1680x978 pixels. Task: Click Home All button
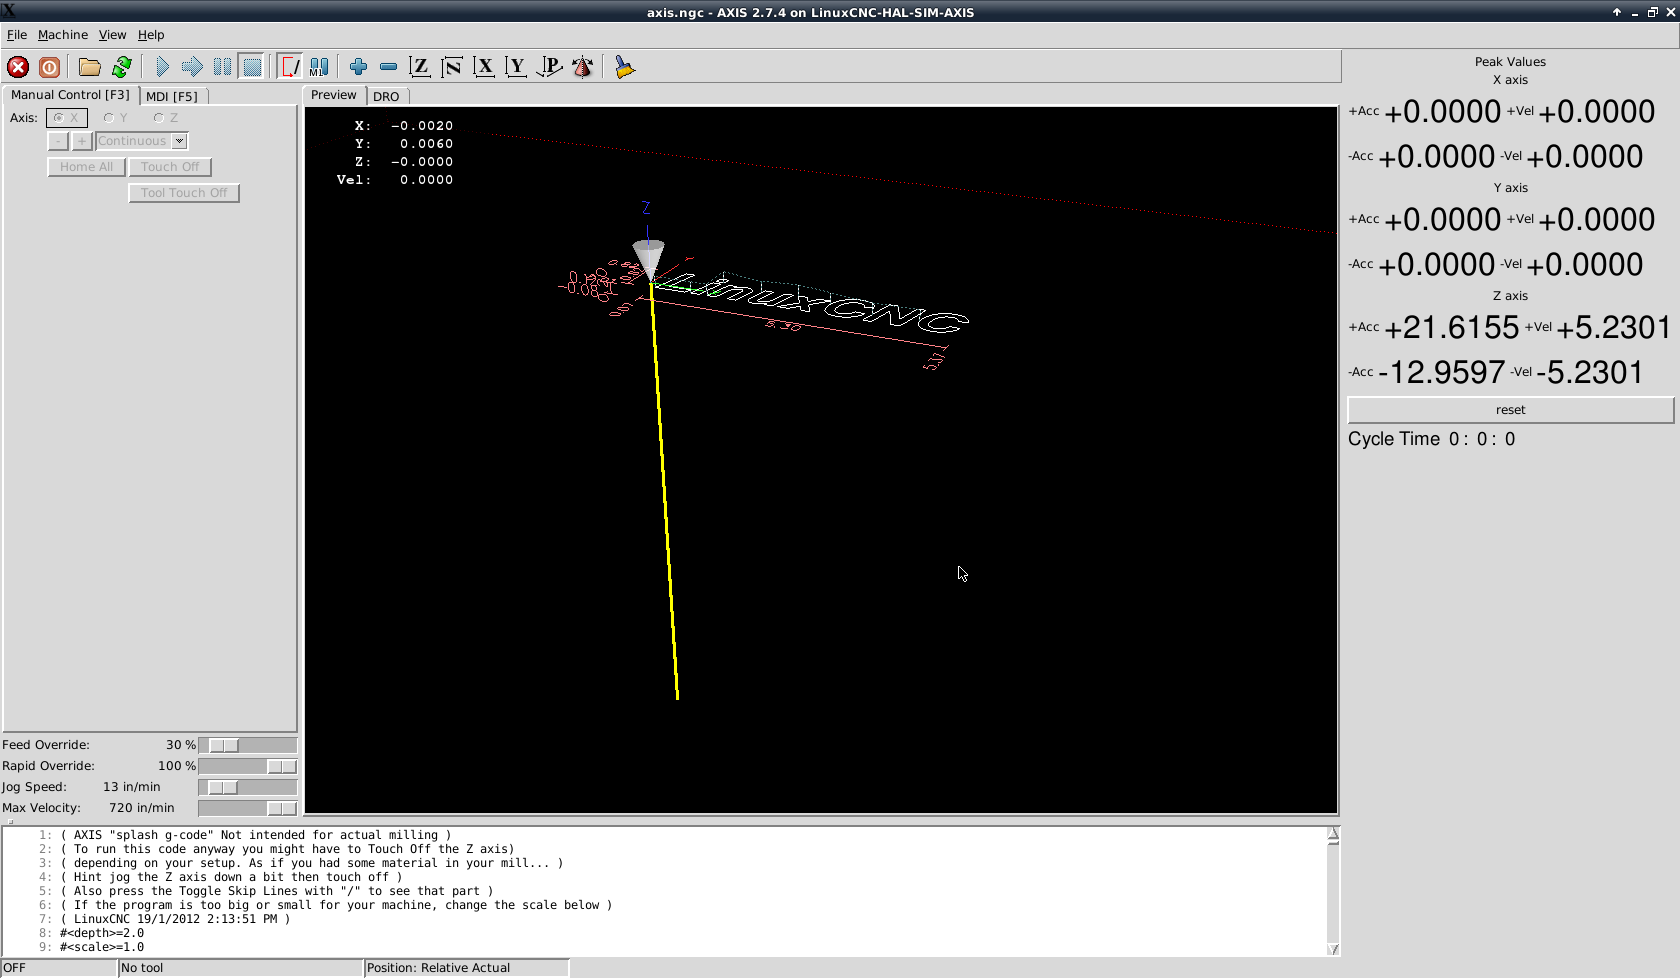[x=86, y=167]
